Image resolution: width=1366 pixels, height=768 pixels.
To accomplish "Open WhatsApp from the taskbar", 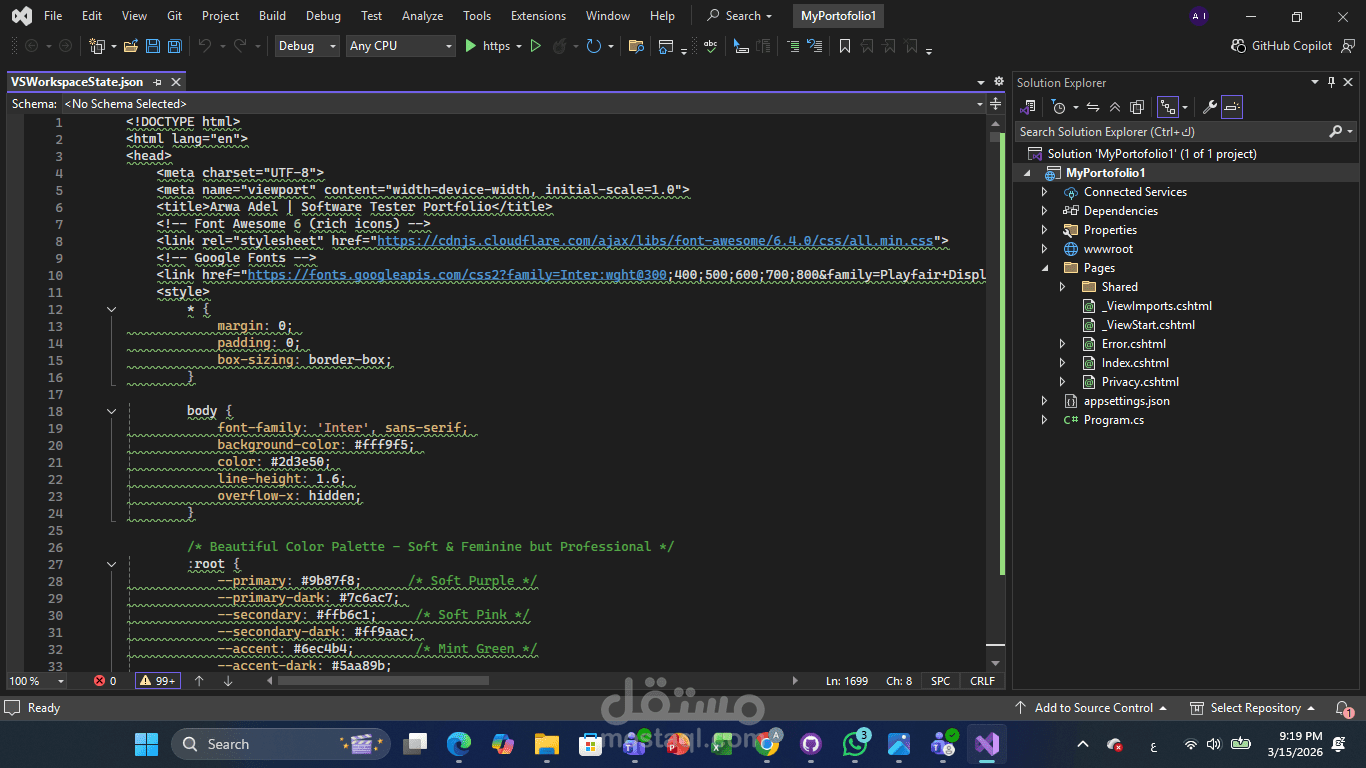I will point(855,744).
